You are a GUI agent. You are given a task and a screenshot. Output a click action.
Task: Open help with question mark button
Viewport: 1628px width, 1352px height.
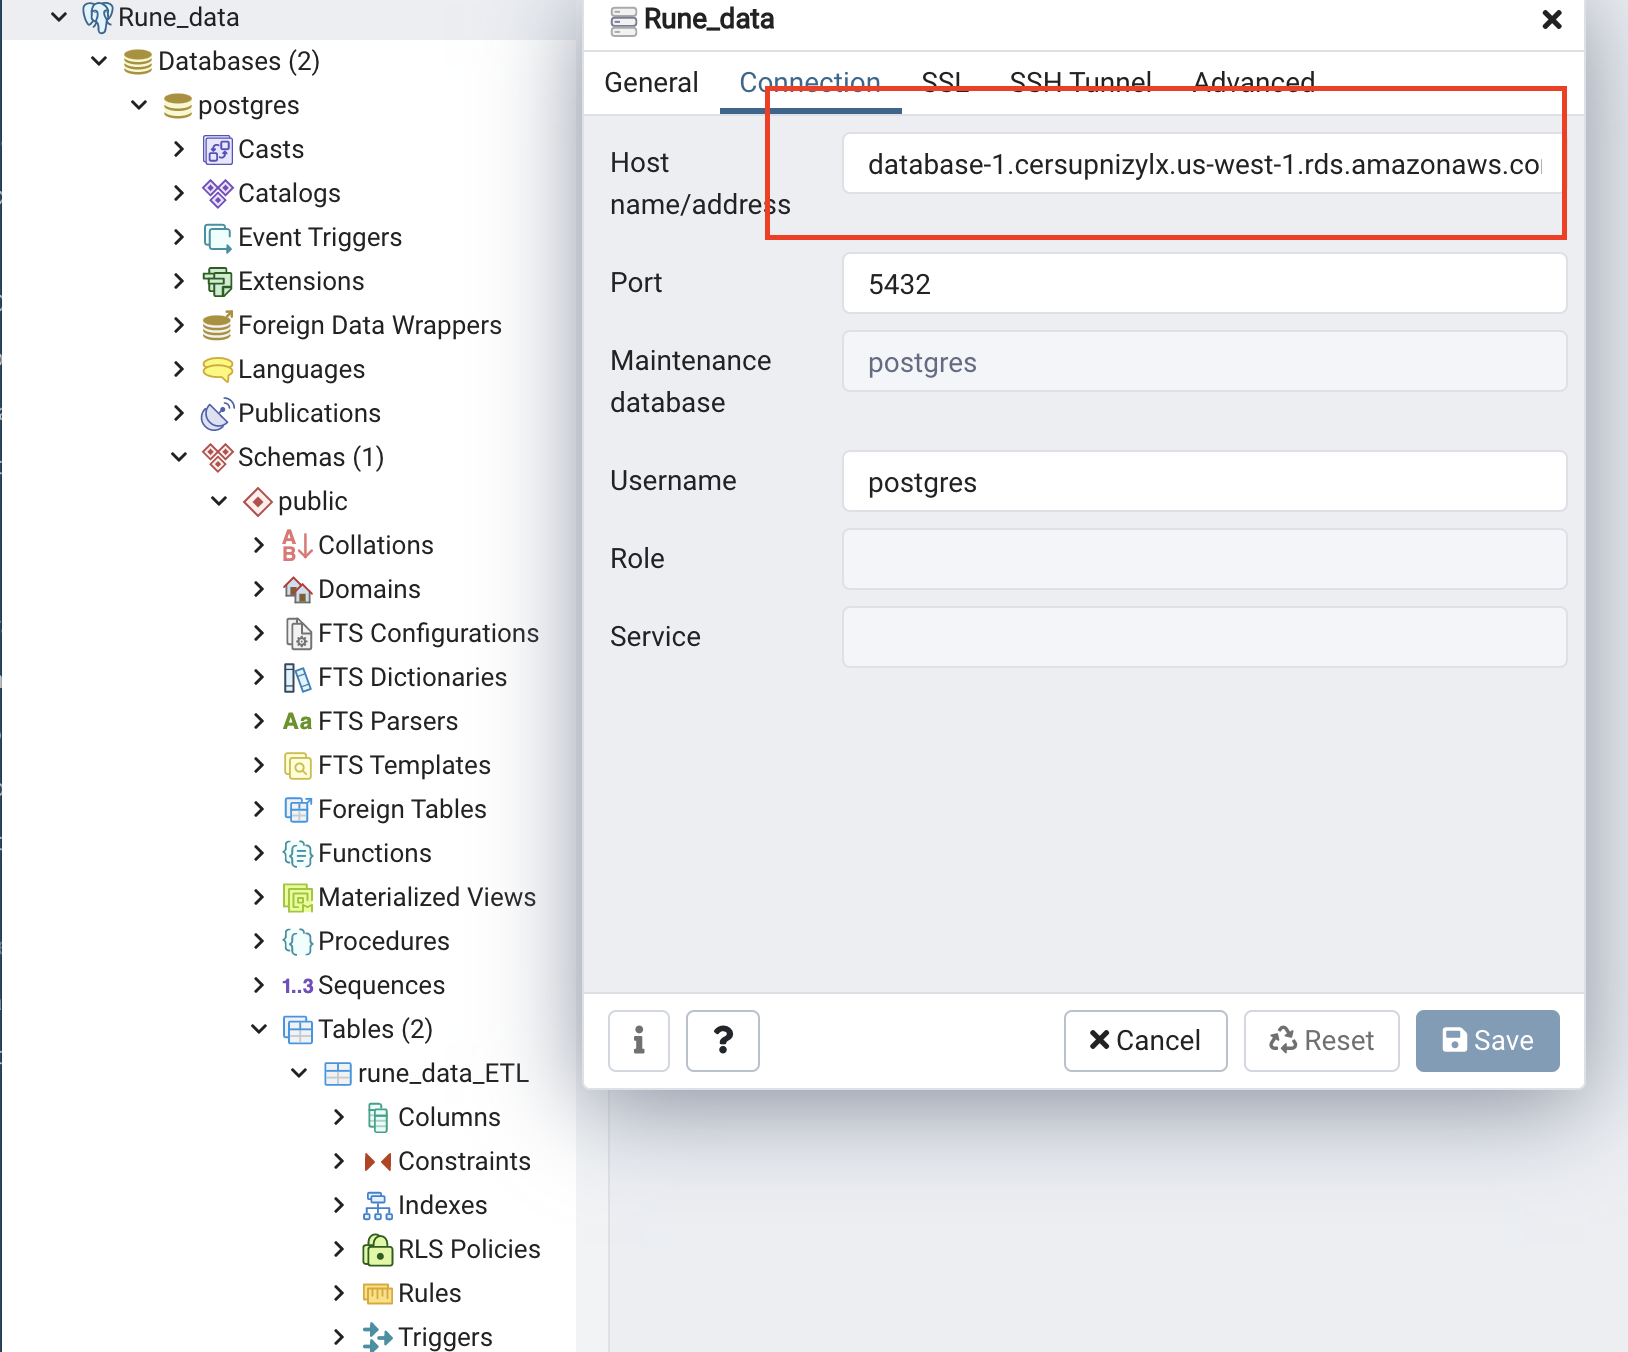pos(723,1041)
